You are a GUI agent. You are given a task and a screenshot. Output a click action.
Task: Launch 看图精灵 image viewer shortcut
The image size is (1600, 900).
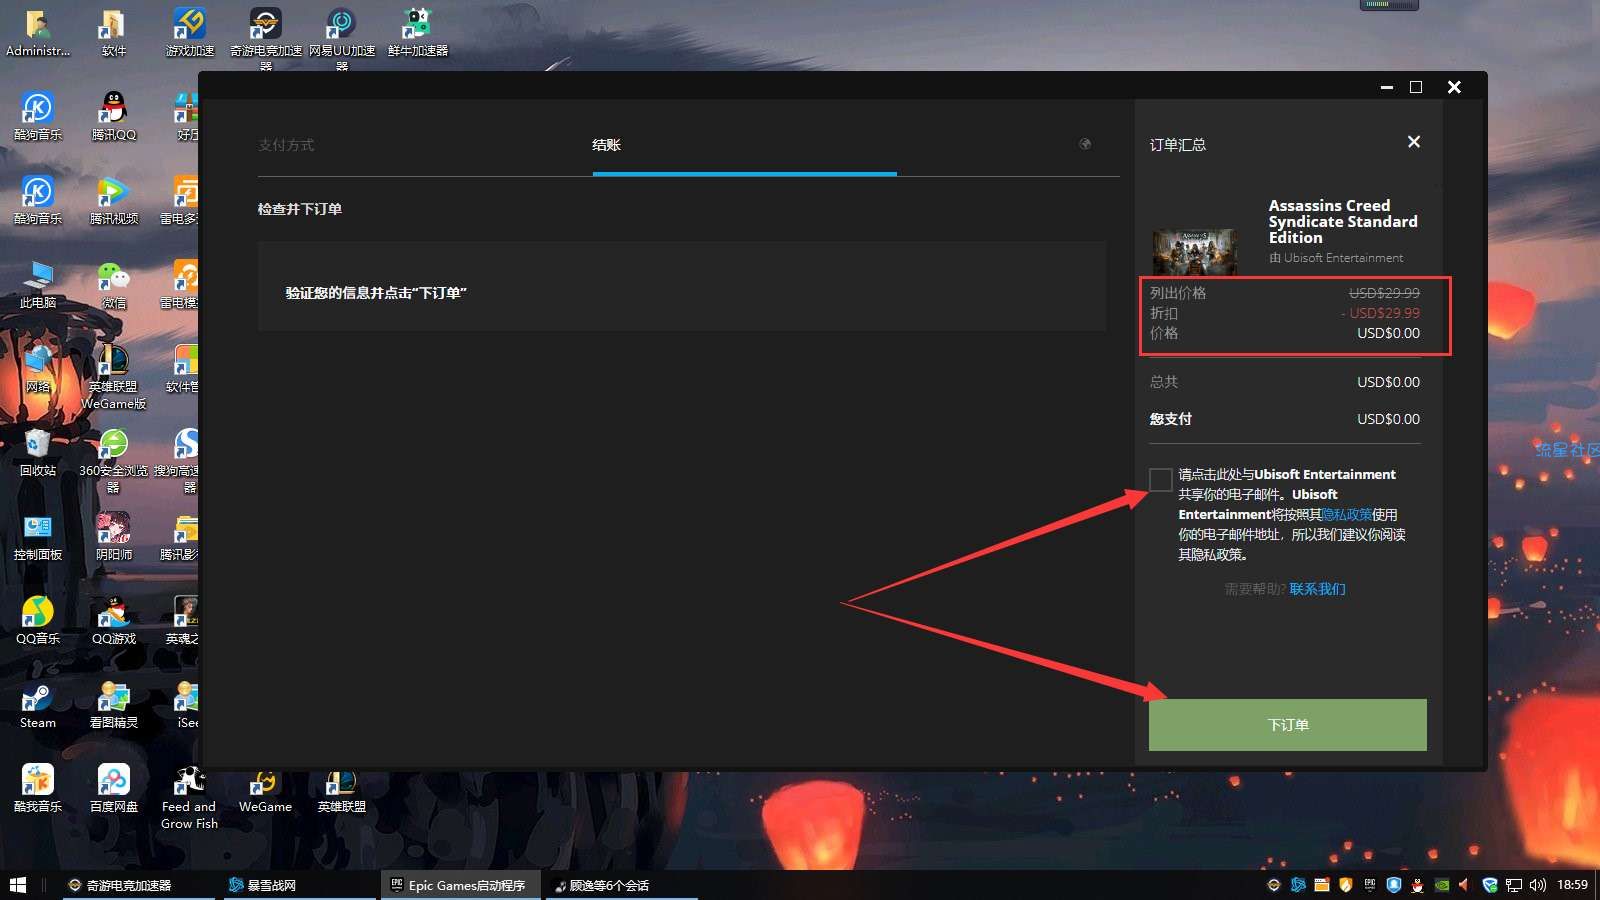coord(114,705)
